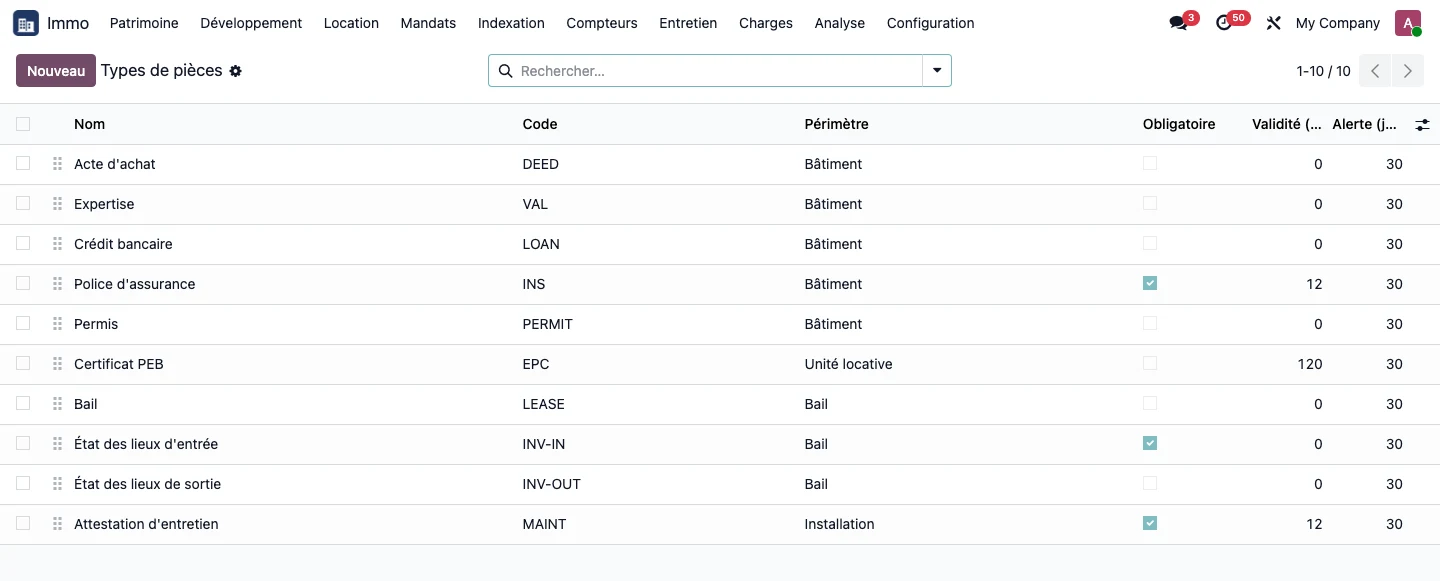Open the Charges menu
The width and height of the screenshot is (1440, 581).
coord(766,23)
